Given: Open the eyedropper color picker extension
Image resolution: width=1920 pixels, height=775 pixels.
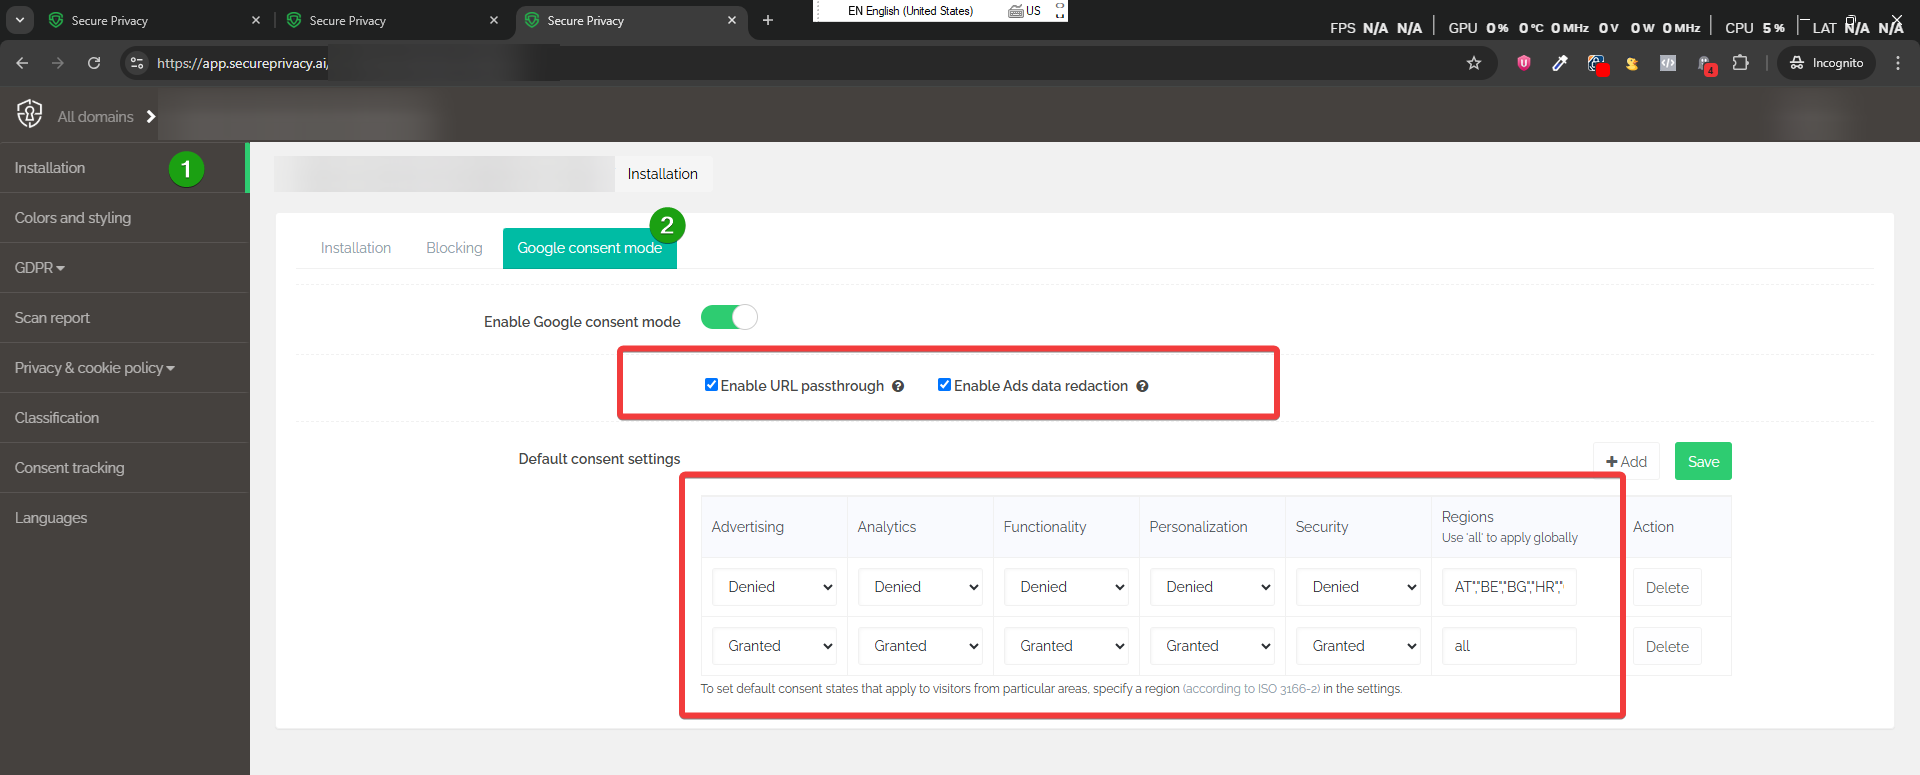Looking at the screenshot, I should coord(1560,63).
